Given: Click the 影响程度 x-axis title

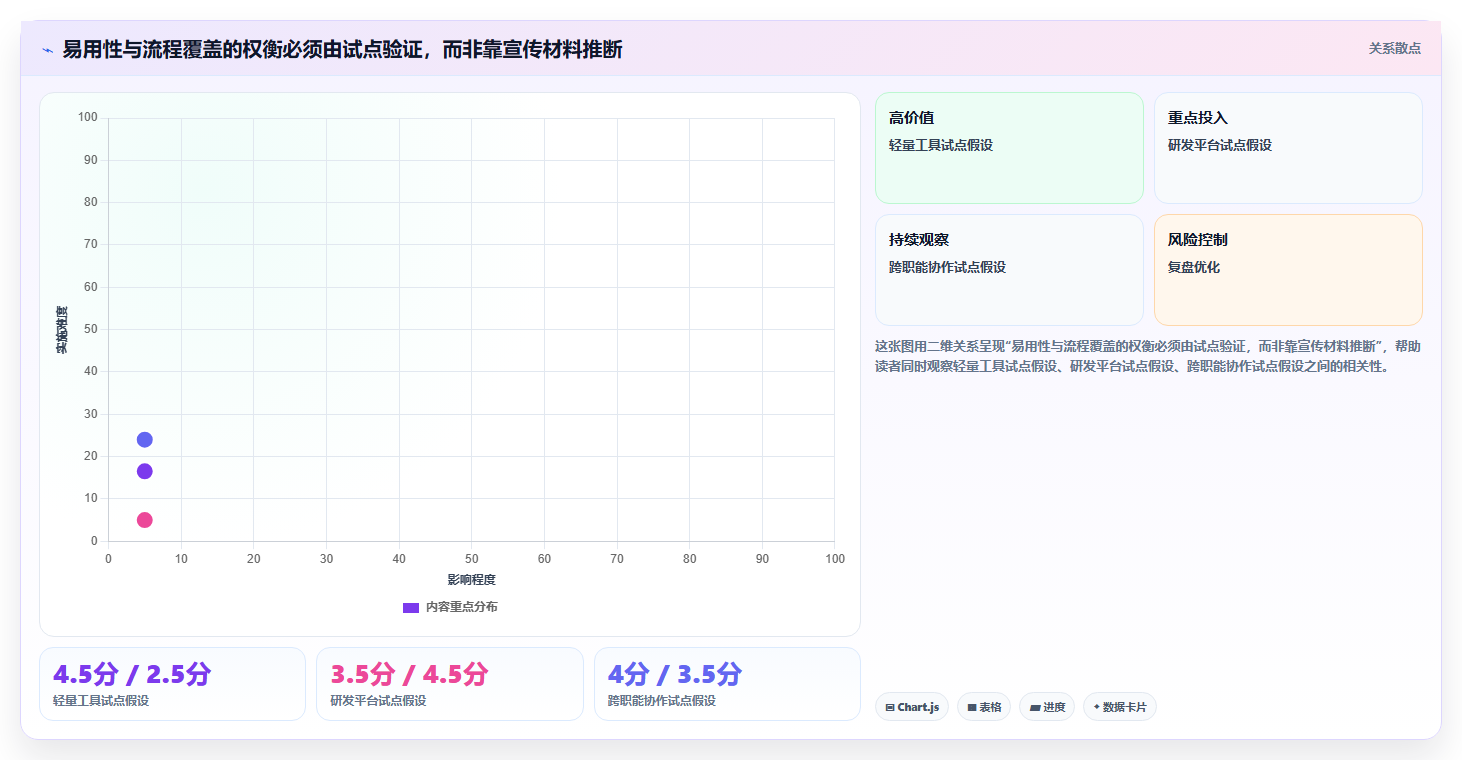Looking at the screenshot, I should [472, 580].
